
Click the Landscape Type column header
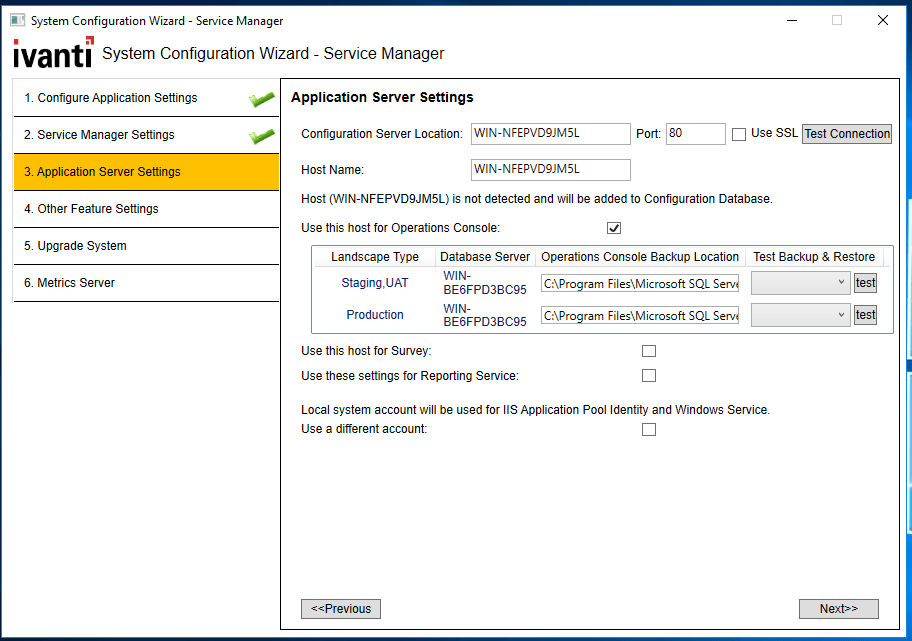375,257
